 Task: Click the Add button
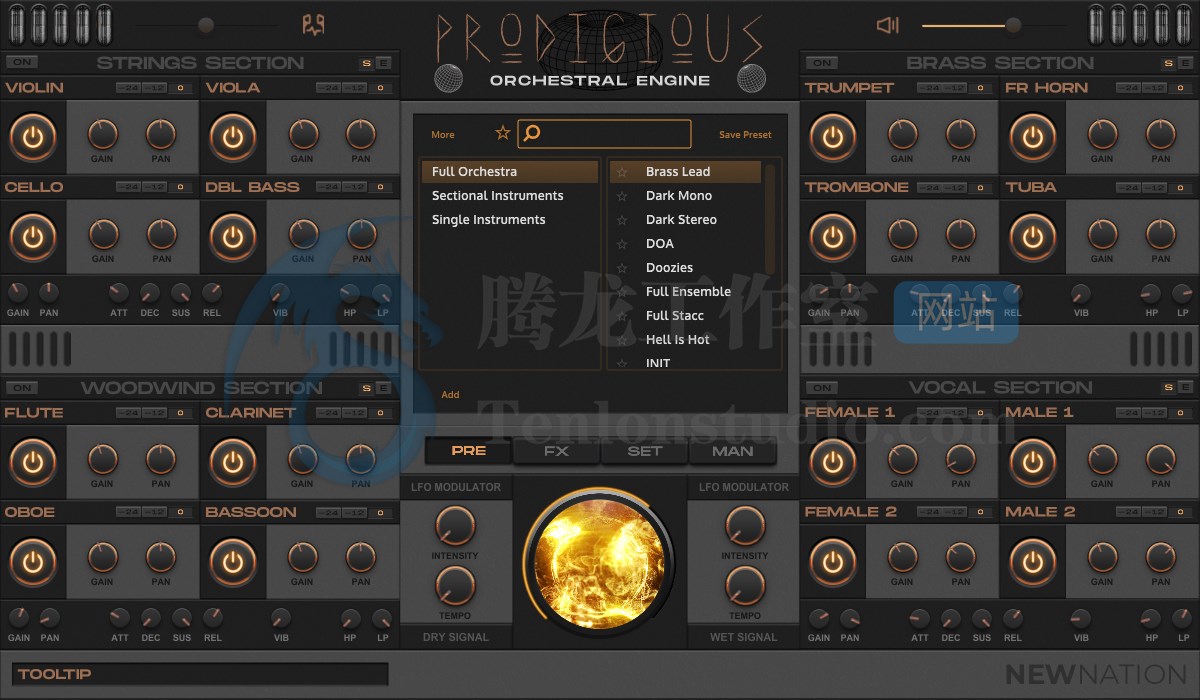[x=451, y=395]
